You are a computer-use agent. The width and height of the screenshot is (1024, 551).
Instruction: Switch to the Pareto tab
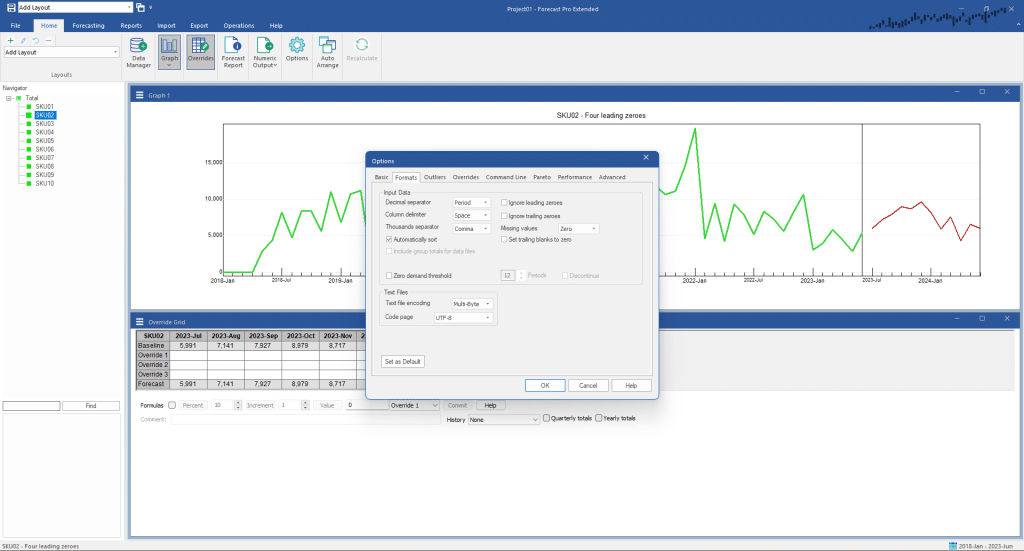click(542, 178)
